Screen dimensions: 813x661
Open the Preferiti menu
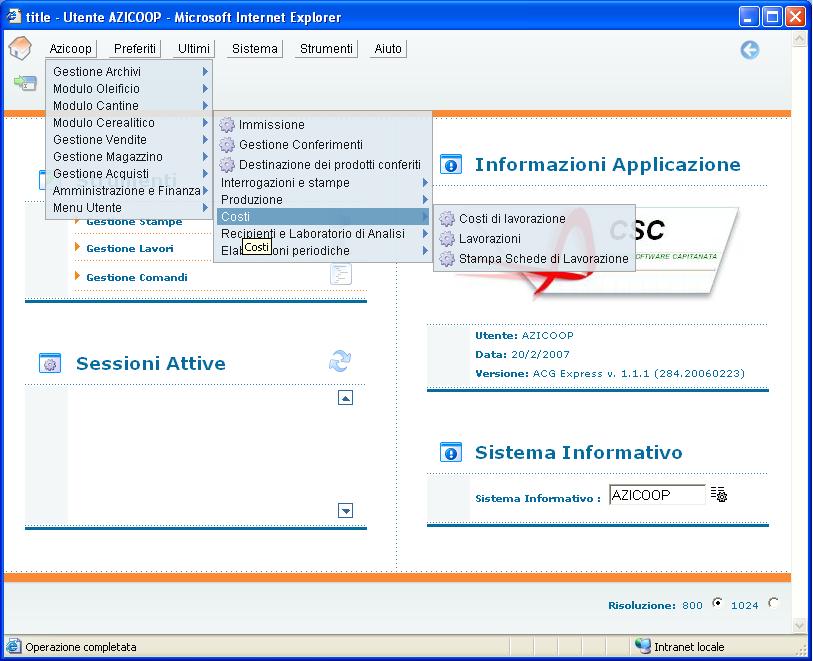[x=135, y=49]
